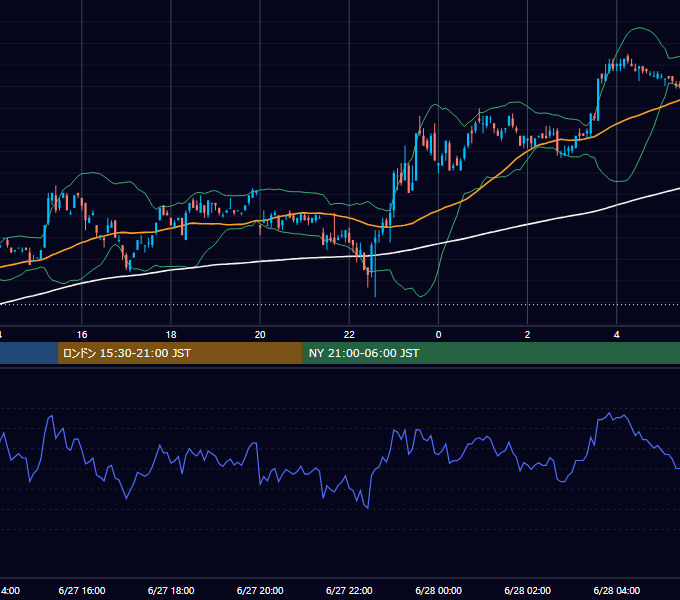Click the 6/28 00:00 date label
This screenshot has height=600, width=680.
pos(438,590)
